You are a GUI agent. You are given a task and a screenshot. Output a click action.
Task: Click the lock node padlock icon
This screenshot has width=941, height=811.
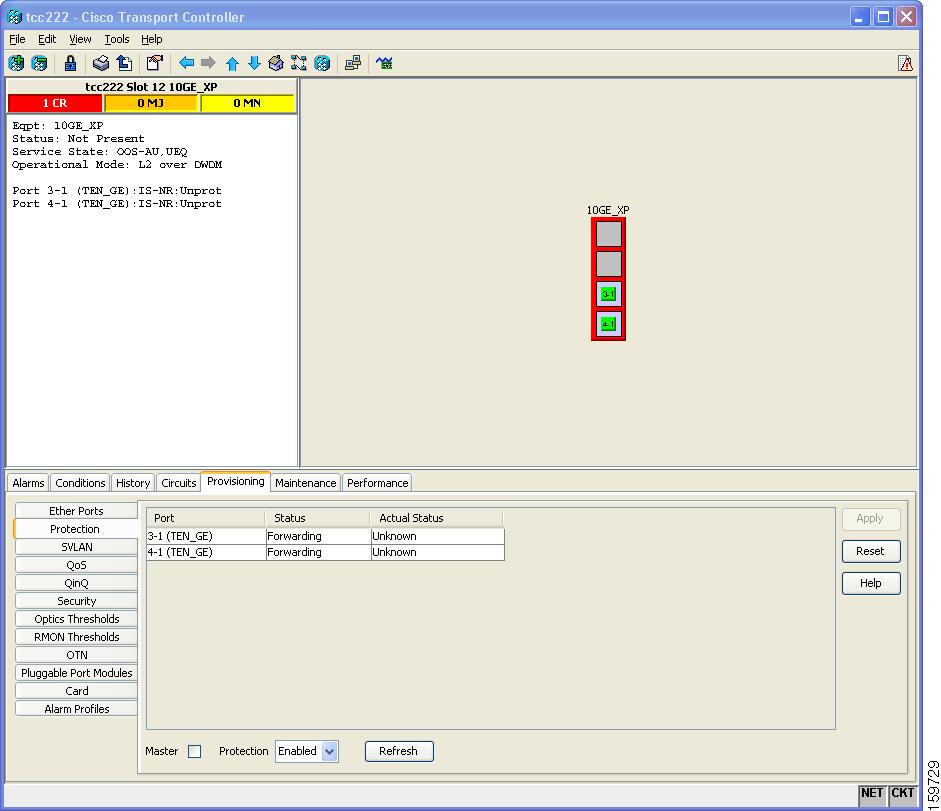(x=70, y=63)
